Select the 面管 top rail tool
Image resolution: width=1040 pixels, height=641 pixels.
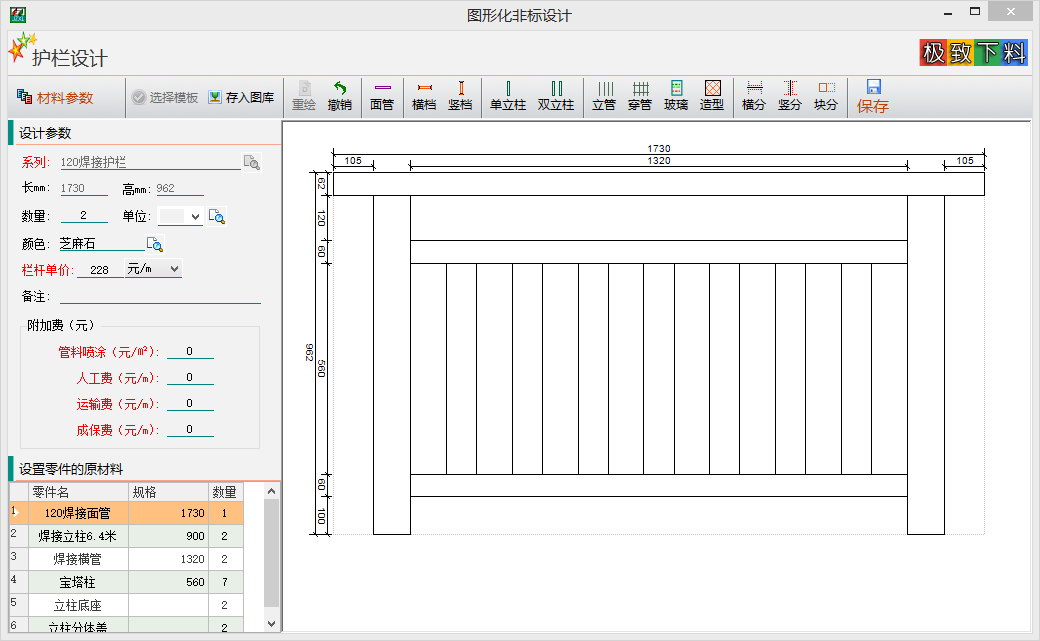pyautogui.click(x=382, y=97)
